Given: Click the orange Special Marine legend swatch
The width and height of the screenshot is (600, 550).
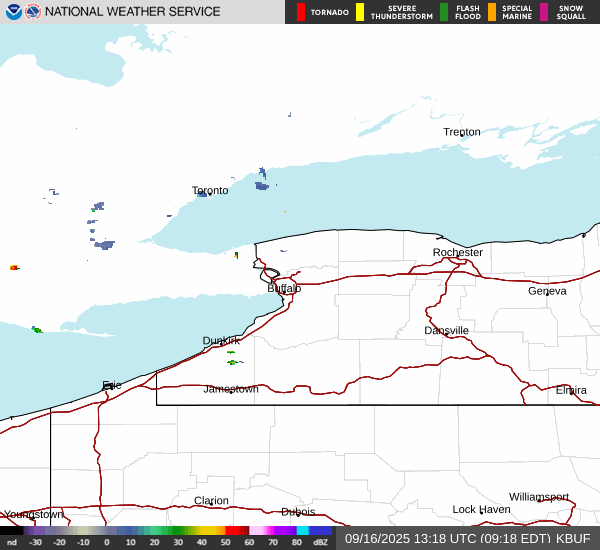Looking at the screenshot, I should pos(492,12).
